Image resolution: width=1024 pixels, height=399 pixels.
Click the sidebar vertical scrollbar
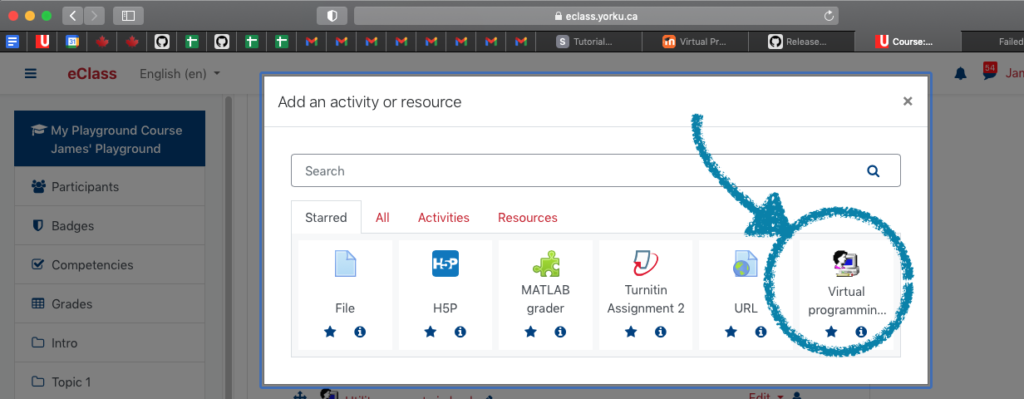pyautogui.click(x=228, y=247)
